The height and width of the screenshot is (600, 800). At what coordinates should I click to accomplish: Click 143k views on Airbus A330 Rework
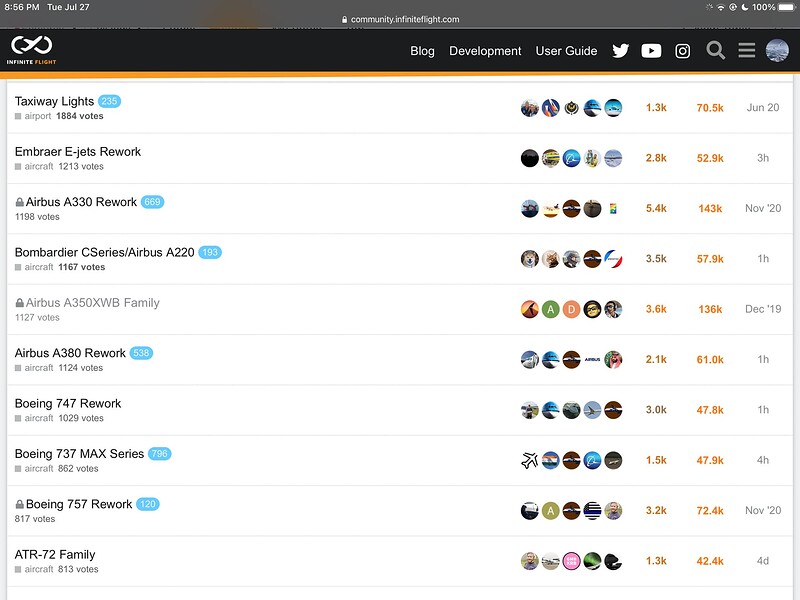pyautogui.click(x=710, y=208)
